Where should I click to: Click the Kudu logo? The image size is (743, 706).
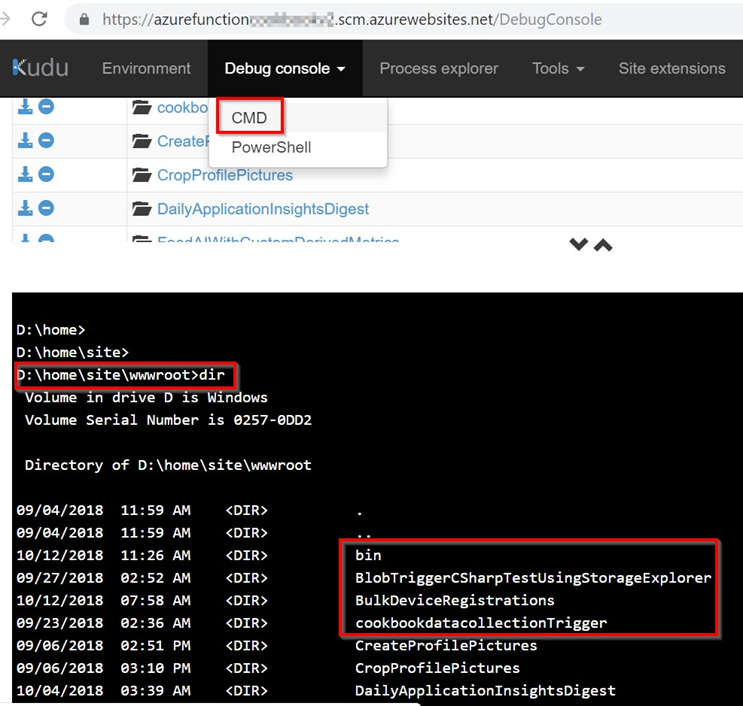pos(40,68)
